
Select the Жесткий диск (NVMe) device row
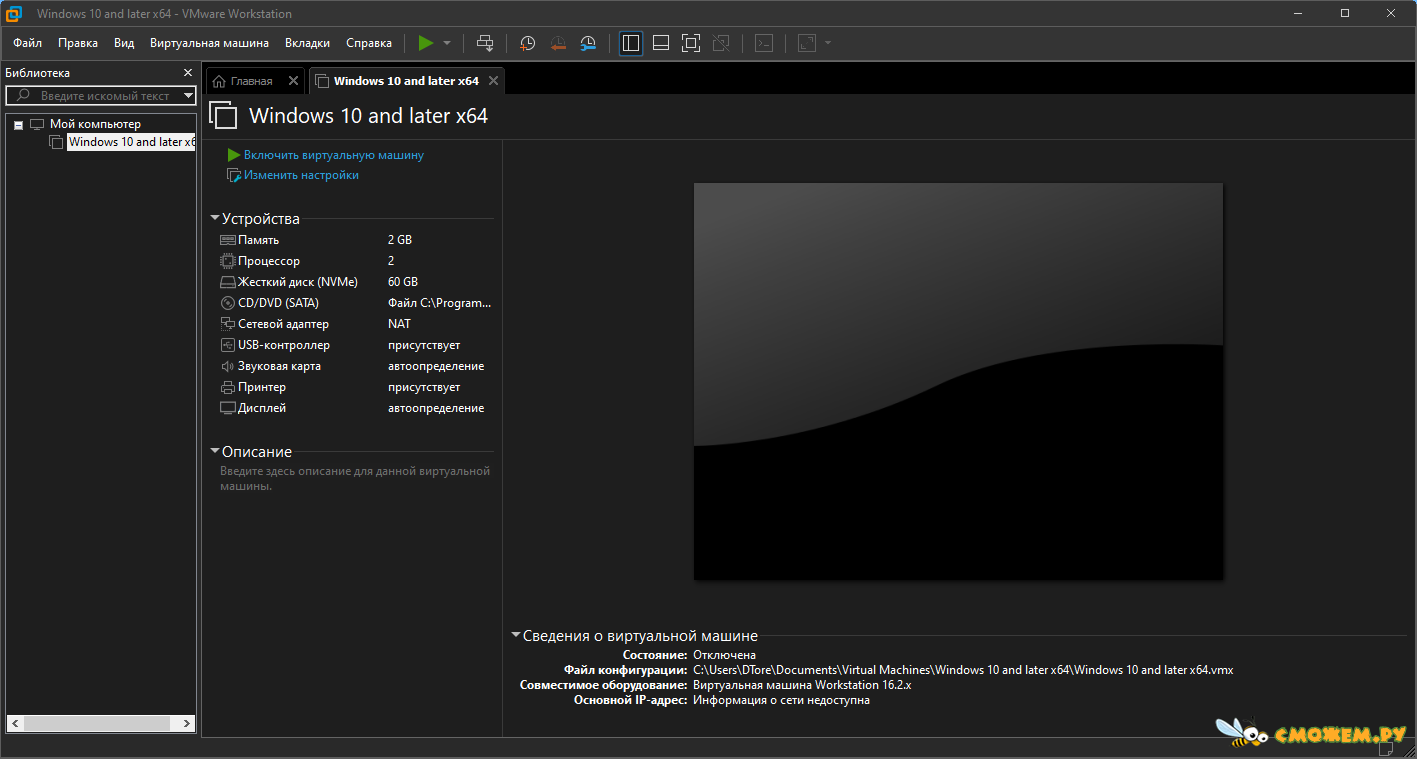click(355, 282)
